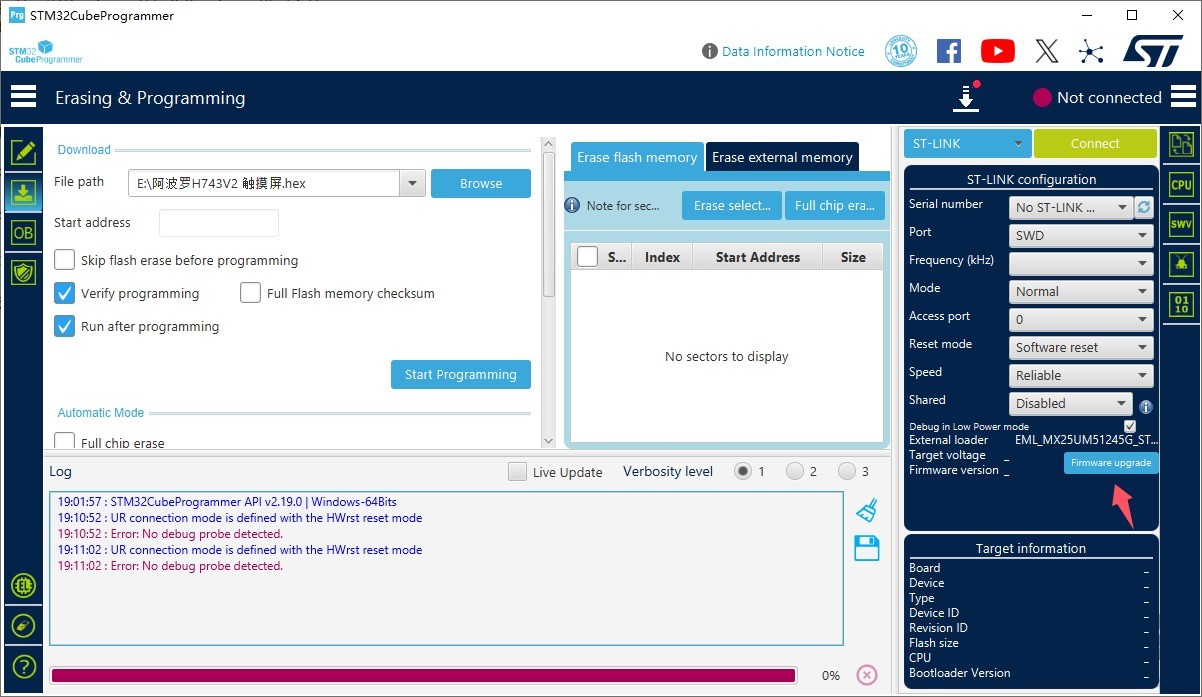Select the Erase flash memory tab
This screenshot has width=1202, height=697.
coord(637,157)
